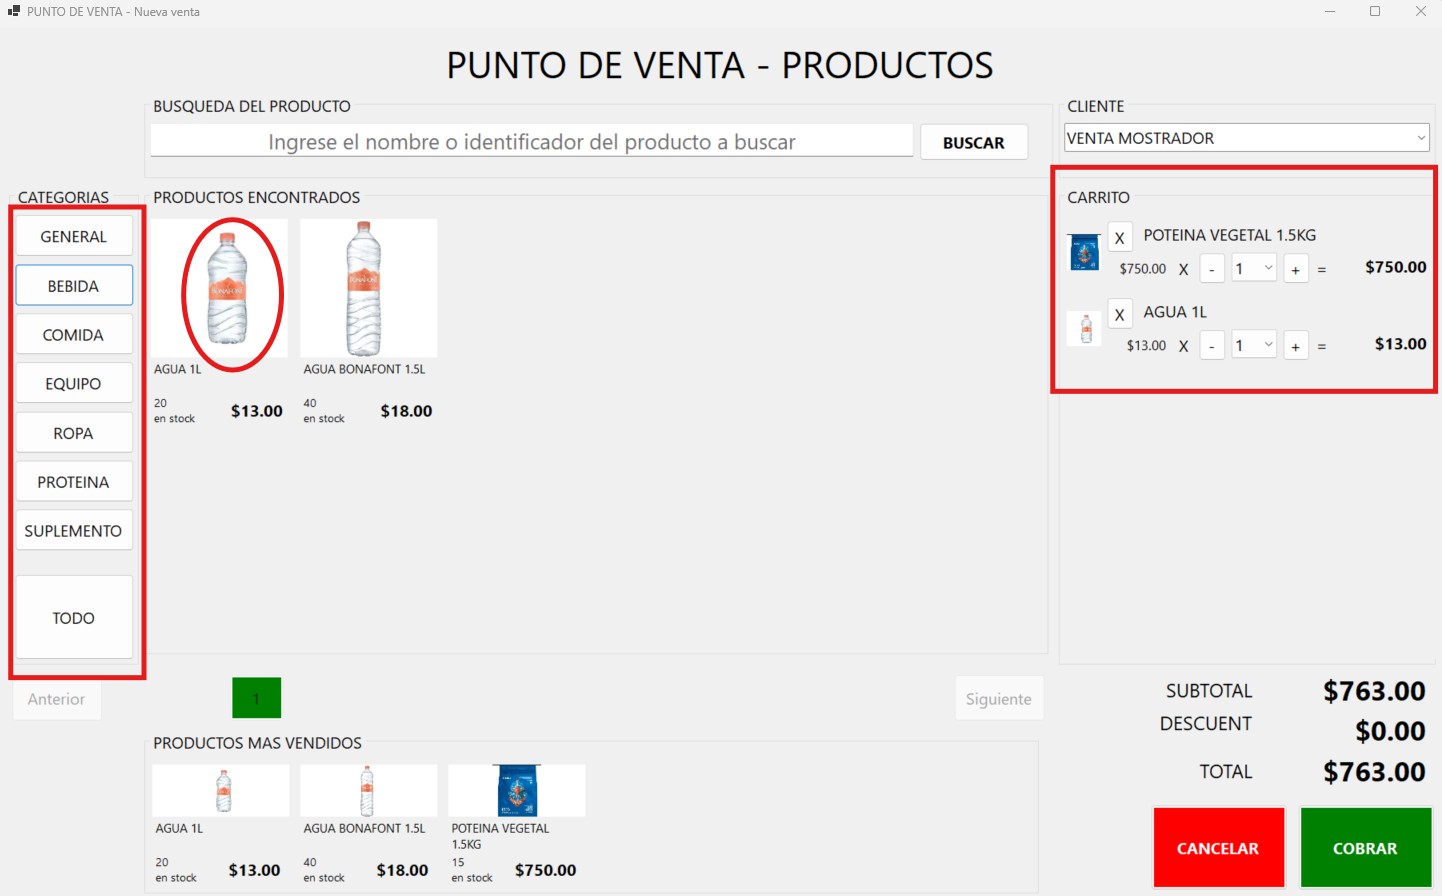Click POTEINA VEGETAL 1.5KG name in cart
Image resolution: width=1442 pixels, height=896 pixels.
pyautogui.click(x=1230, y=235)
